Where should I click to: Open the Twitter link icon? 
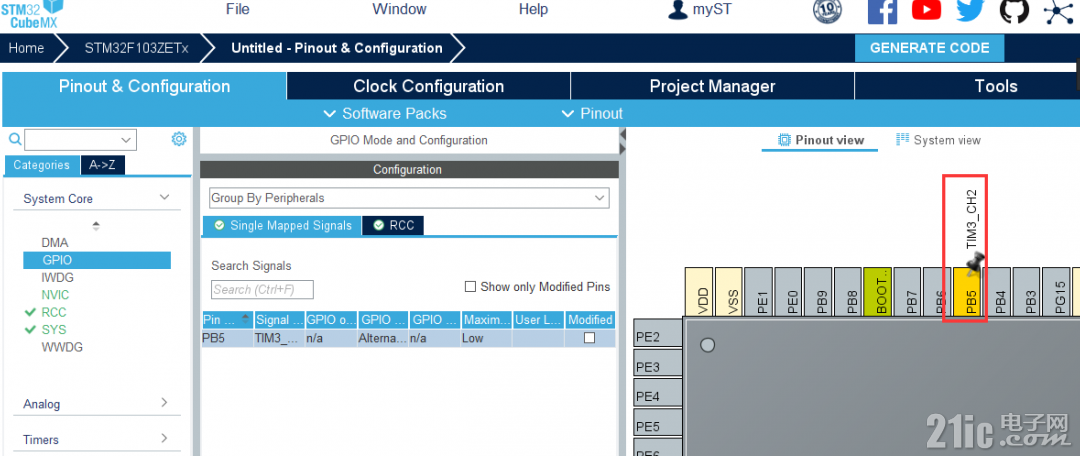tap(971, 10)
